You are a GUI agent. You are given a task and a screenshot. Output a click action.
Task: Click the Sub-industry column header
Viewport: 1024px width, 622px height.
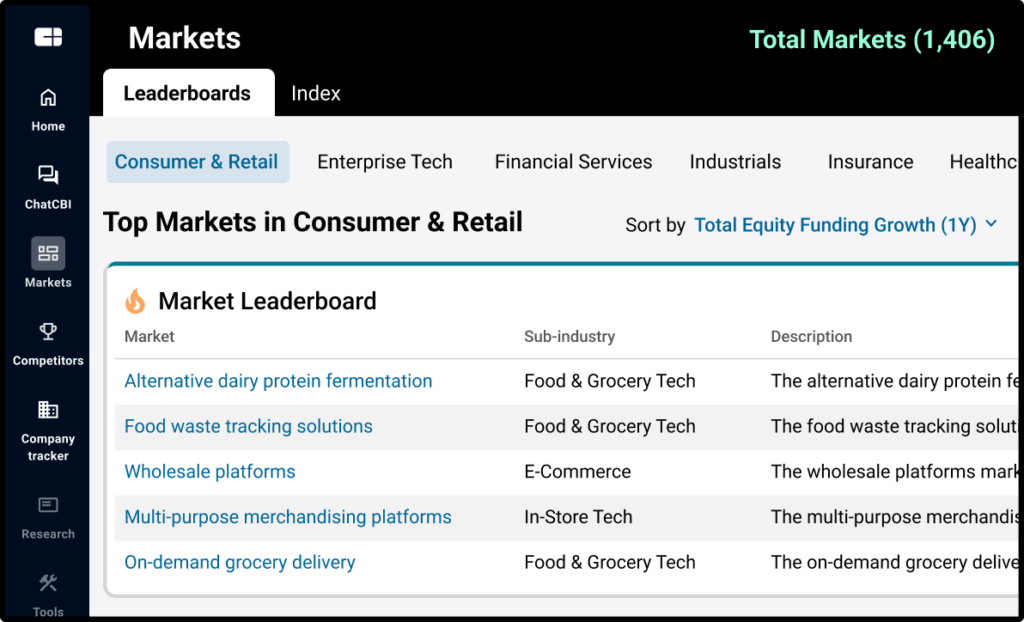pos(569,337)
